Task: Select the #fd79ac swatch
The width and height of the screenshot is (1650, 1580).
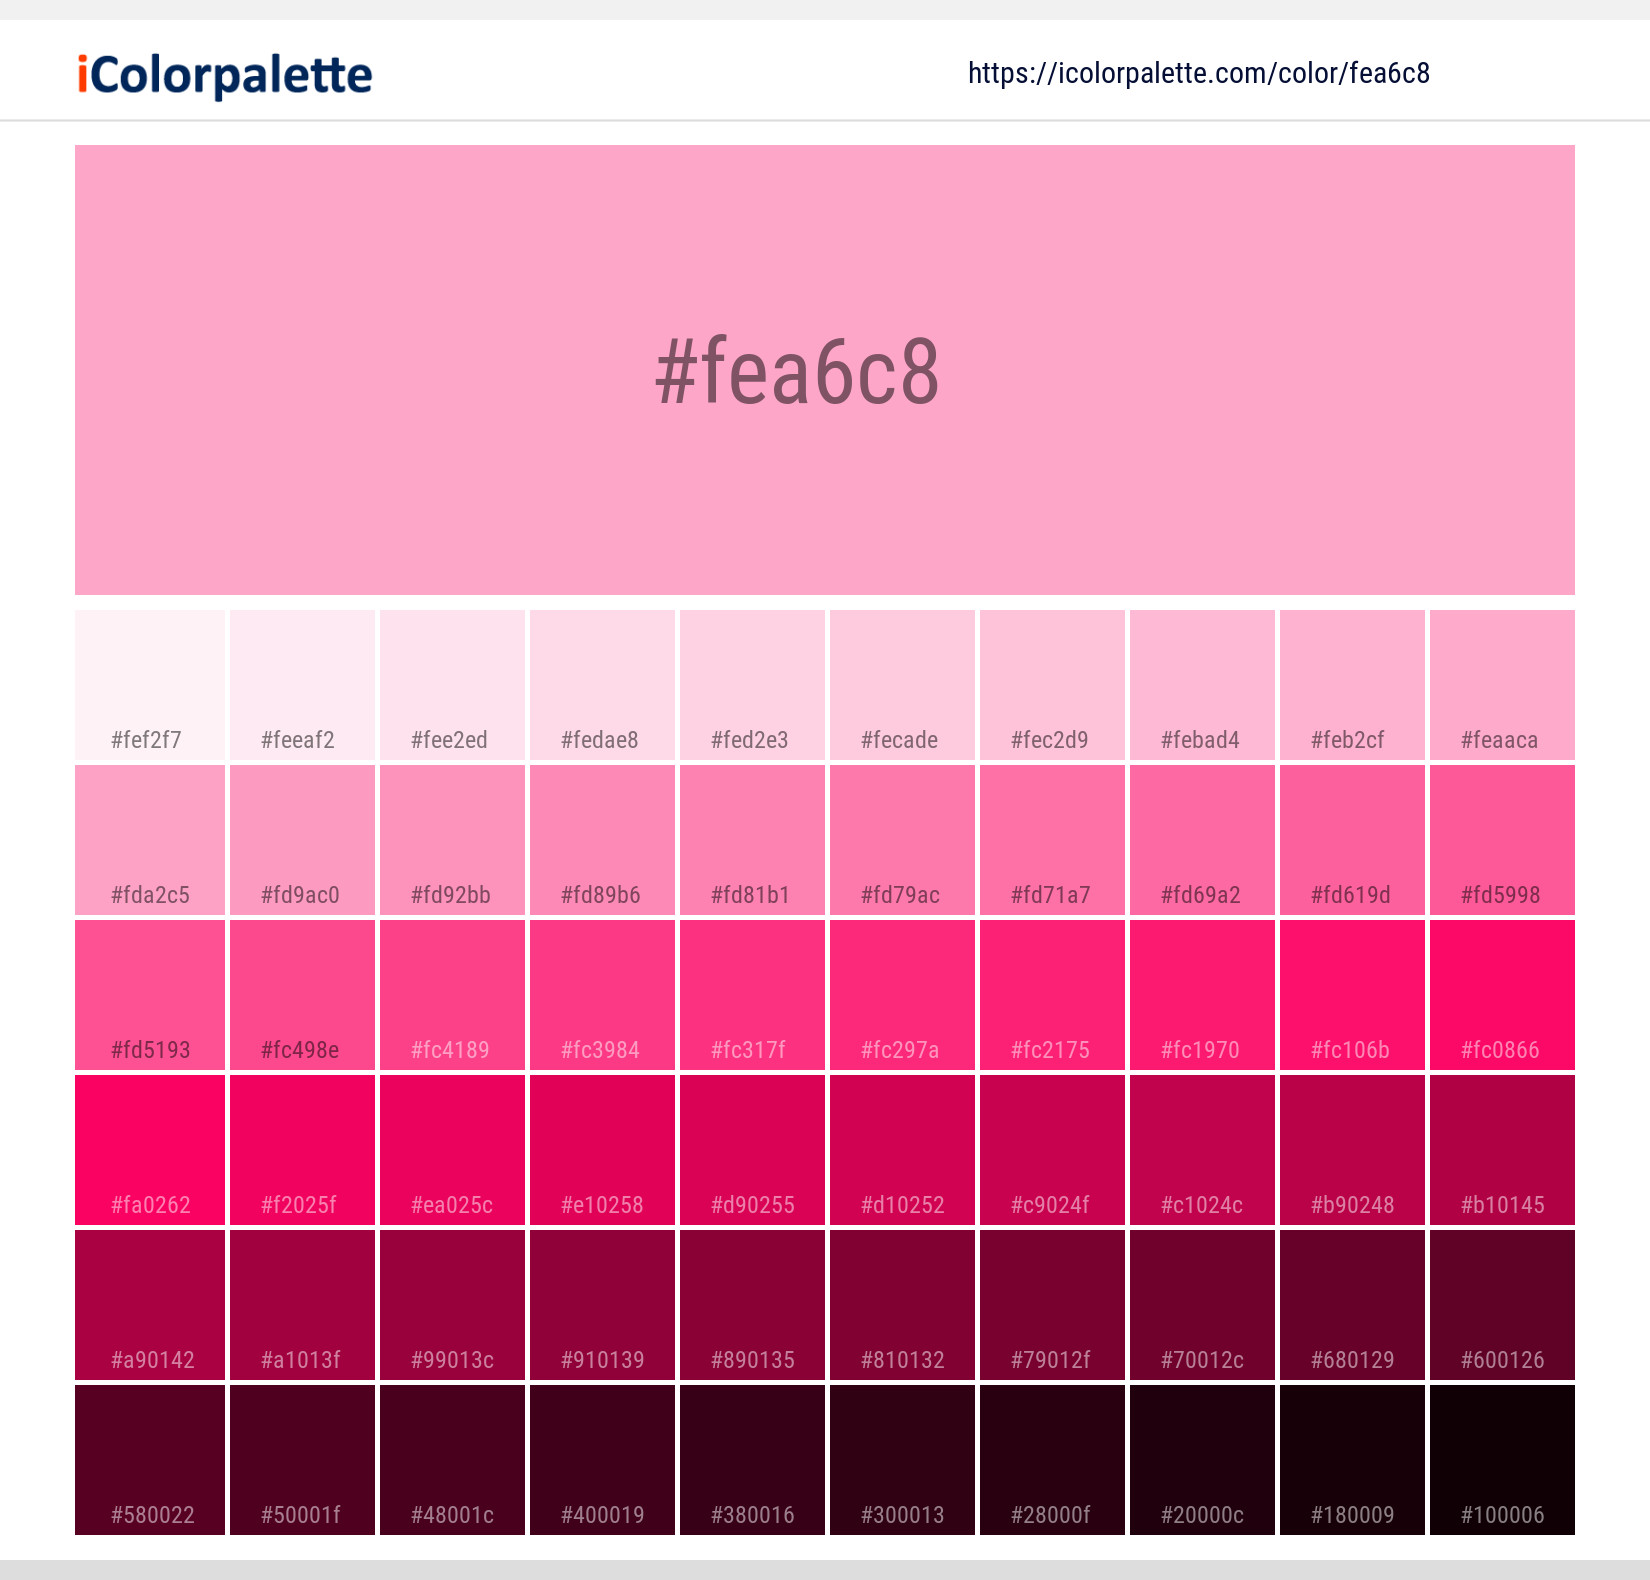Action: tap(901, 840)
